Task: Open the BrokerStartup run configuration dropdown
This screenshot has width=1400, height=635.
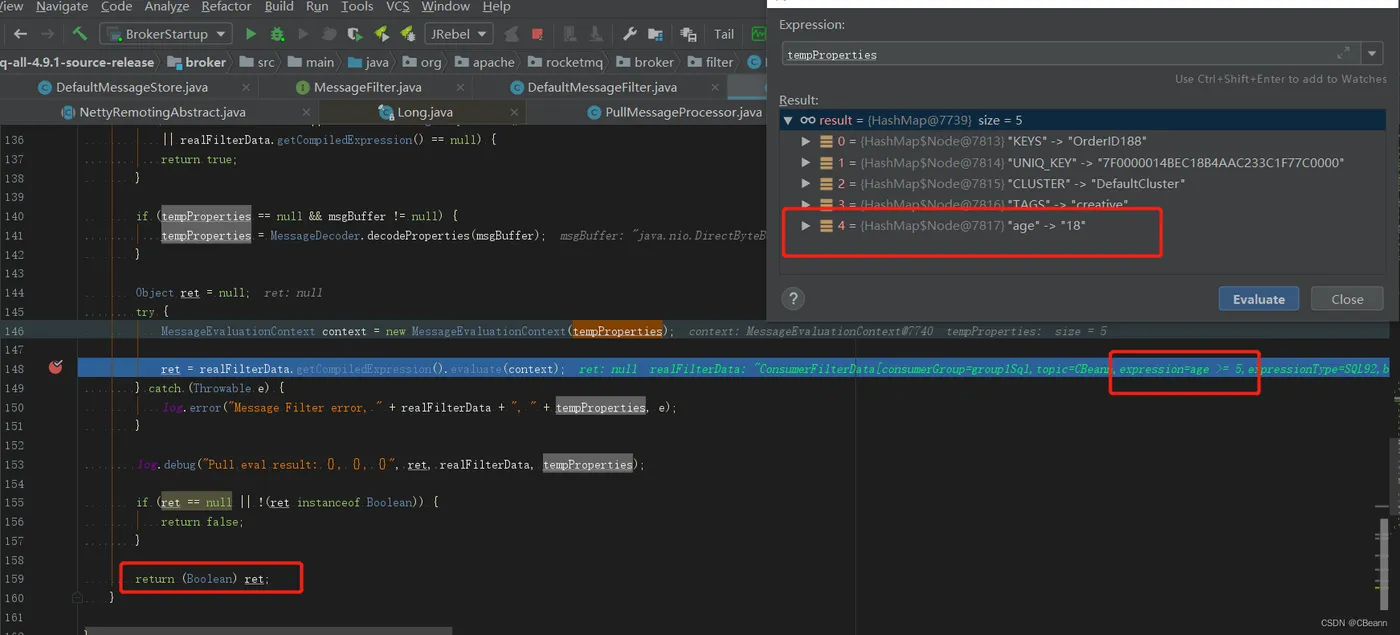Action: tap(166, 34)
